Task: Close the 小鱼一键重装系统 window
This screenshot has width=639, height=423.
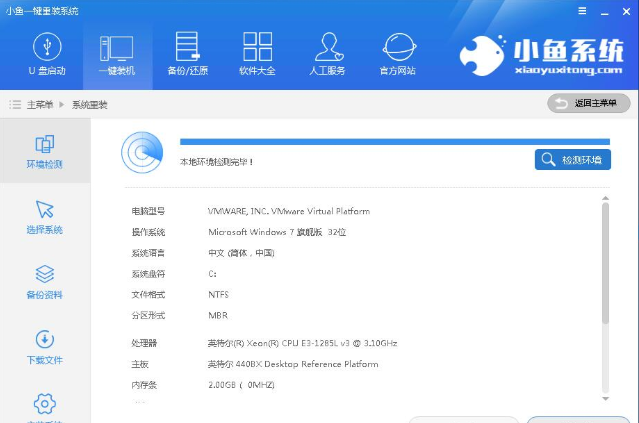Action: pos(626,12)
